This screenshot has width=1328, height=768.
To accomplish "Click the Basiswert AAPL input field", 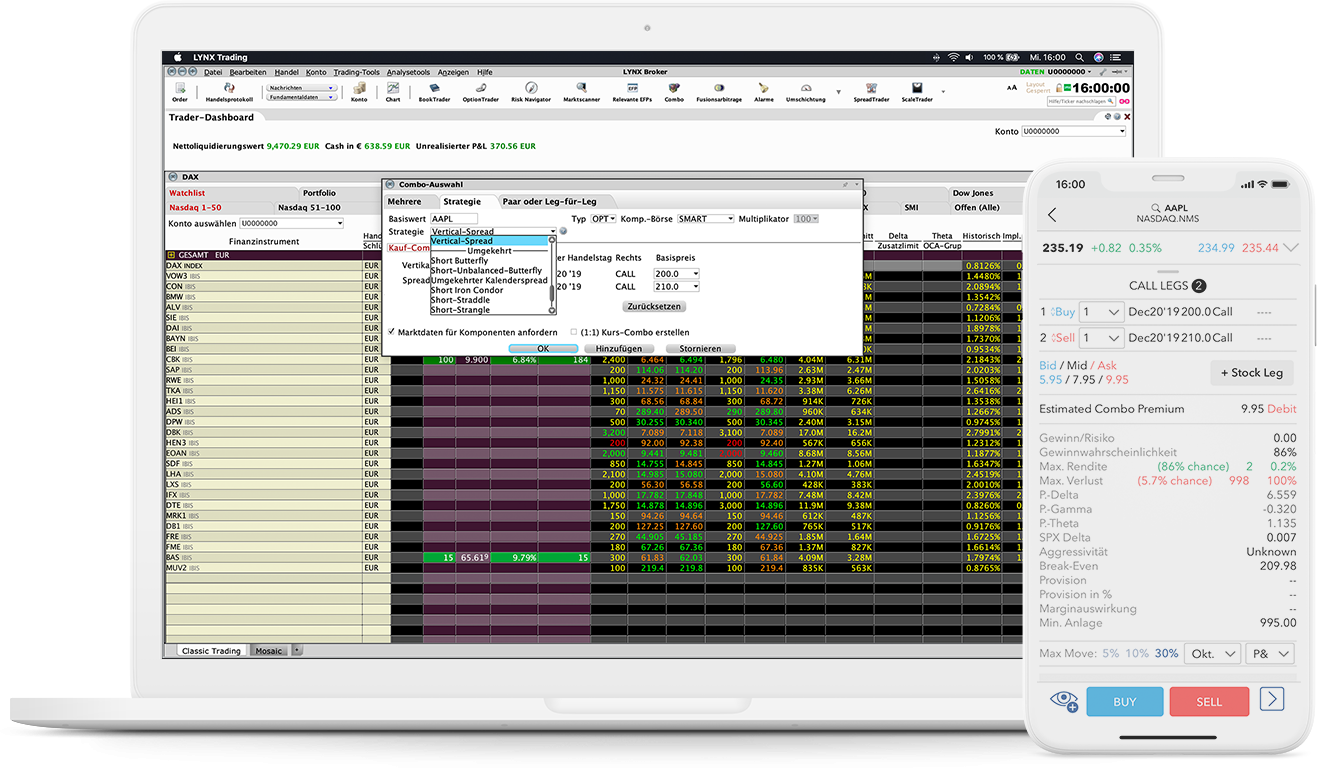I will click(x=454, y=218).
